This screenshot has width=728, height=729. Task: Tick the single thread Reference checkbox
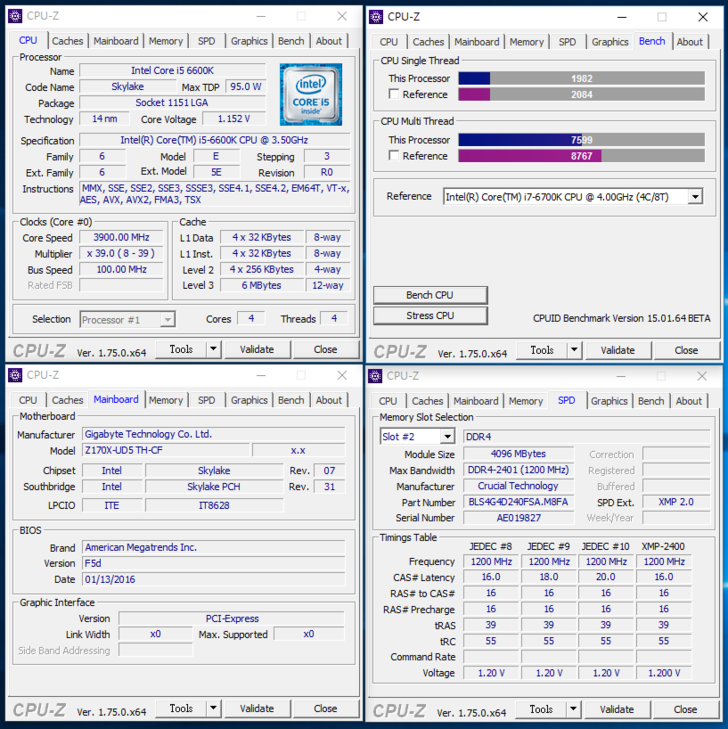click(x=394, y=94)
